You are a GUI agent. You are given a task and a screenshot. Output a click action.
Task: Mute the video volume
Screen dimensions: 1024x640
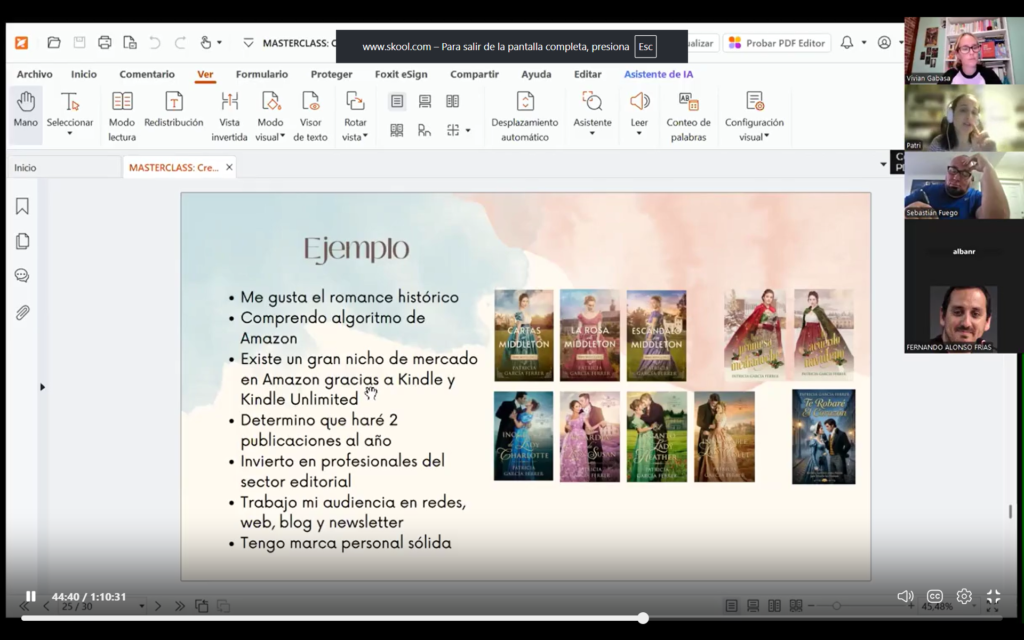[x=905, y=596]
